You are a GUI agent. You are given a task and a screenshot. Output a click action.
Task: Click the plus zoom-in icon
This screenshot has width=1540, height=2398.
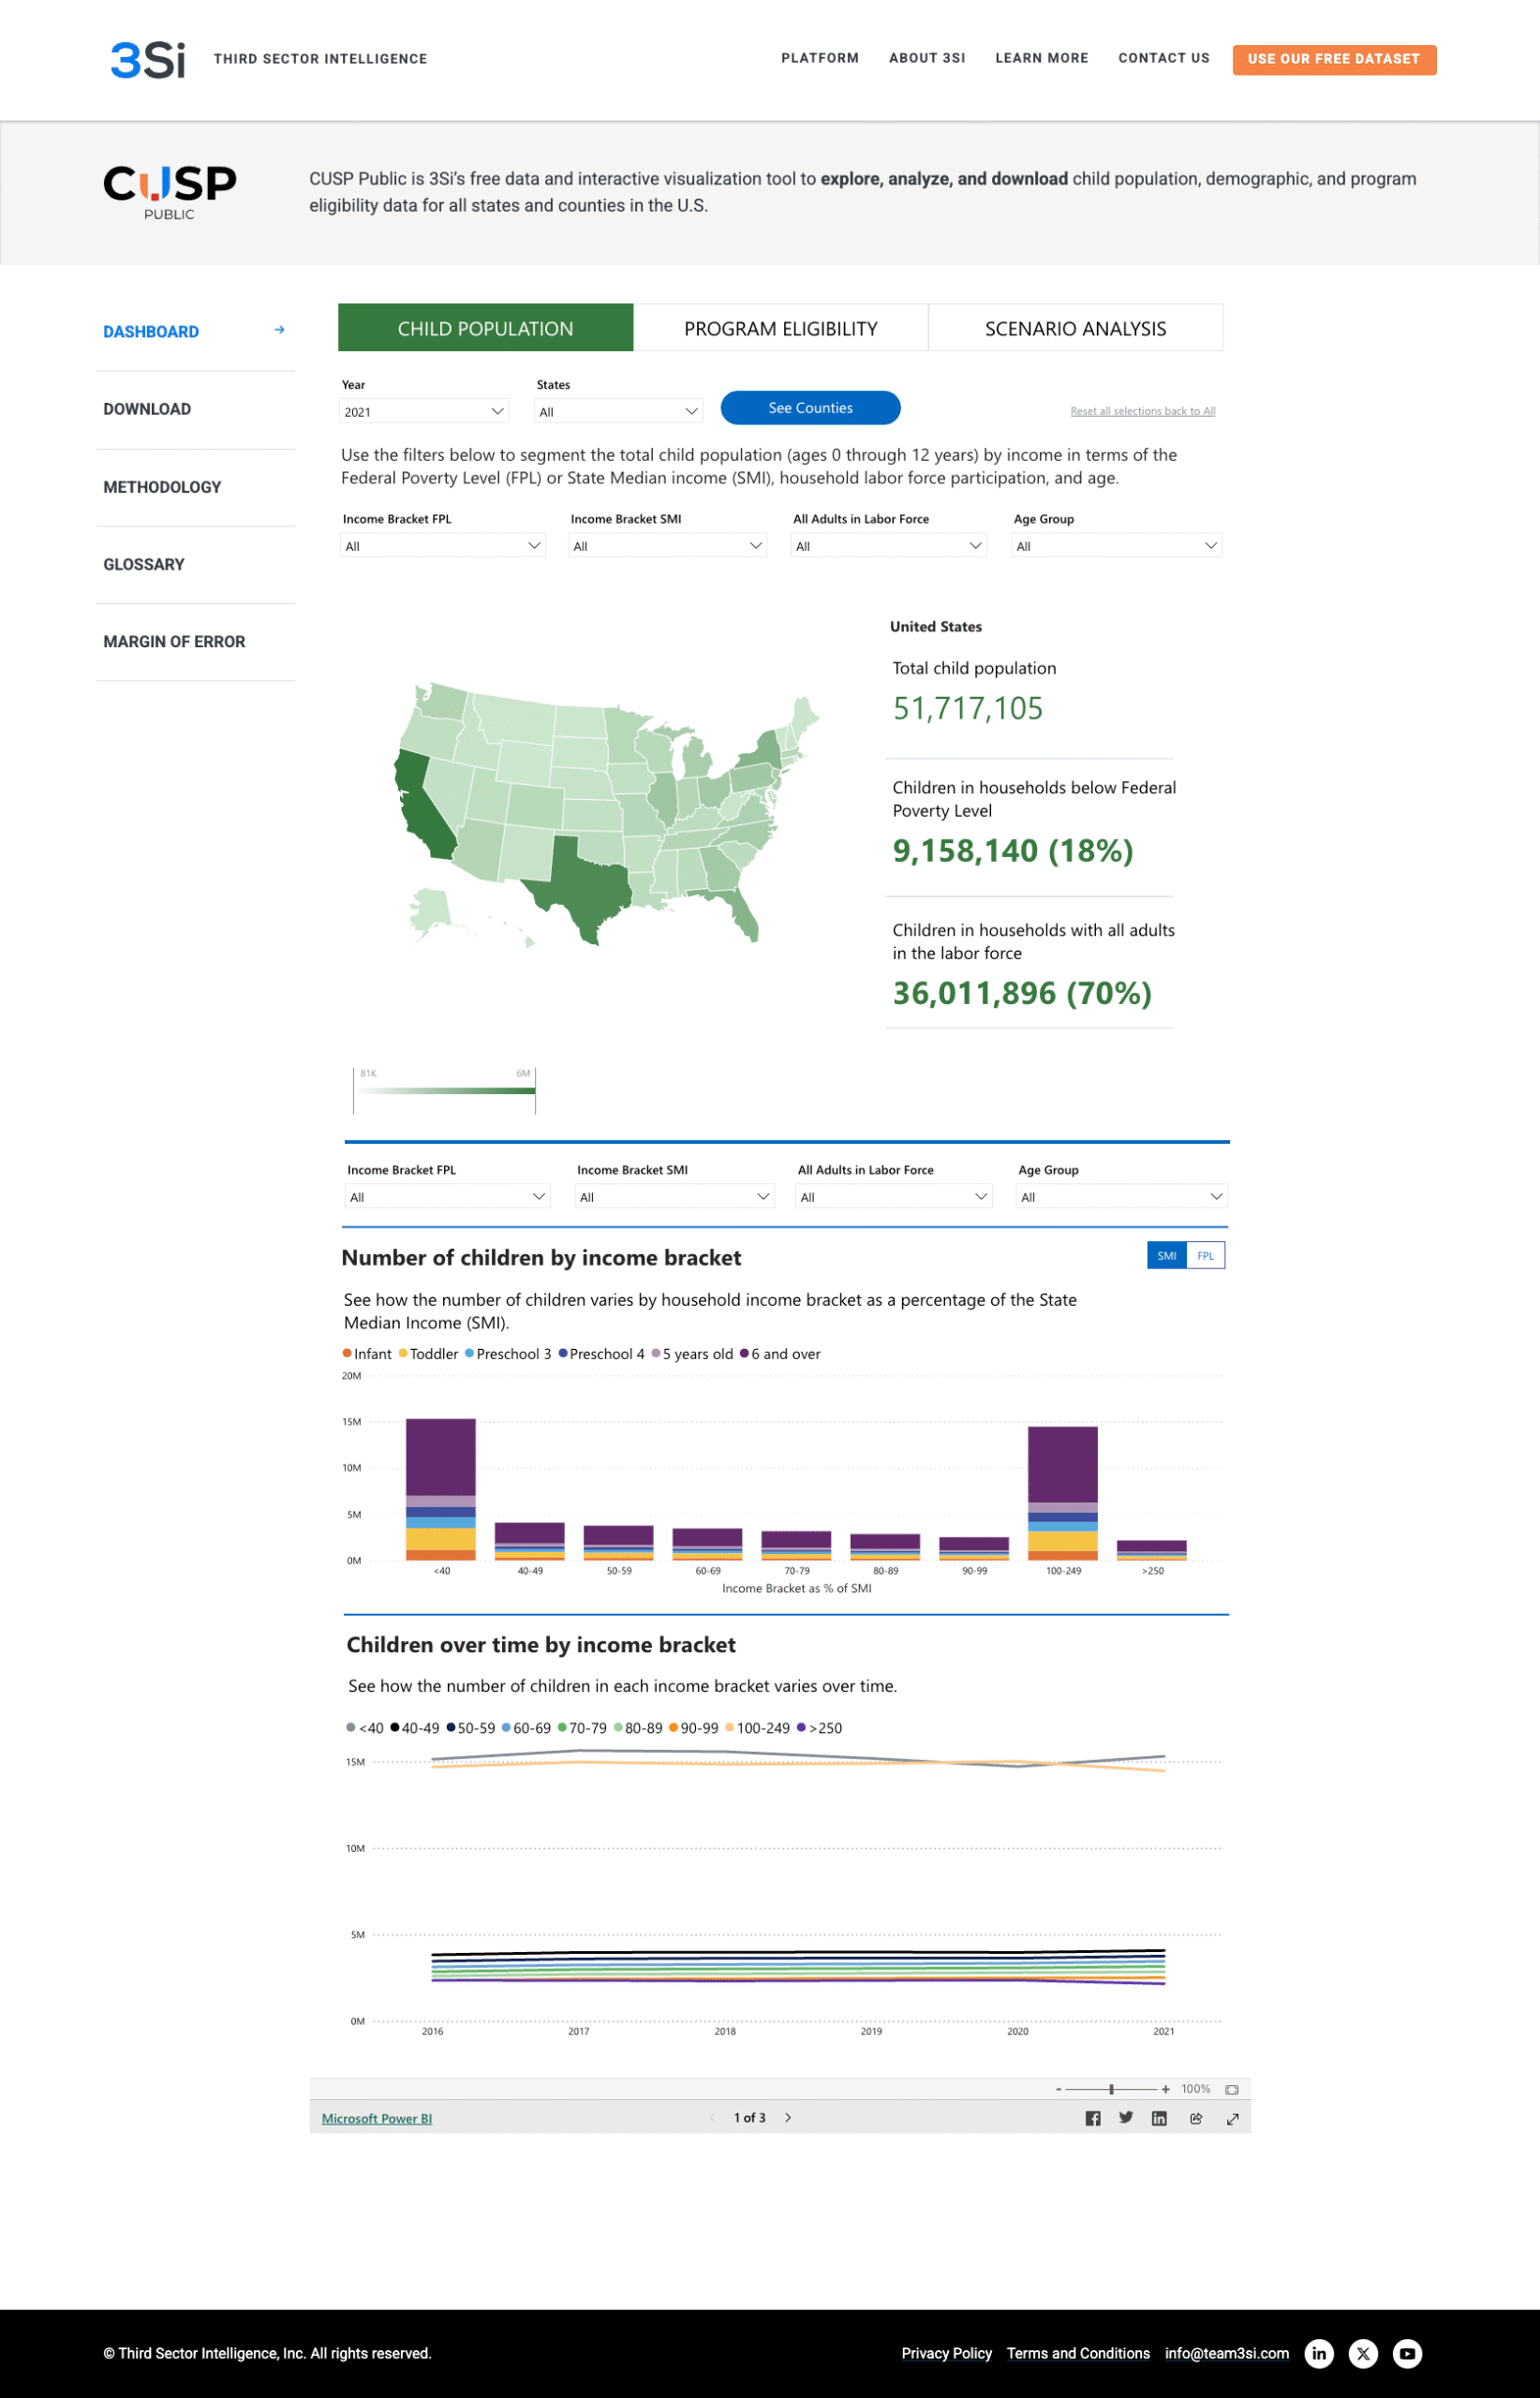1165,2089
